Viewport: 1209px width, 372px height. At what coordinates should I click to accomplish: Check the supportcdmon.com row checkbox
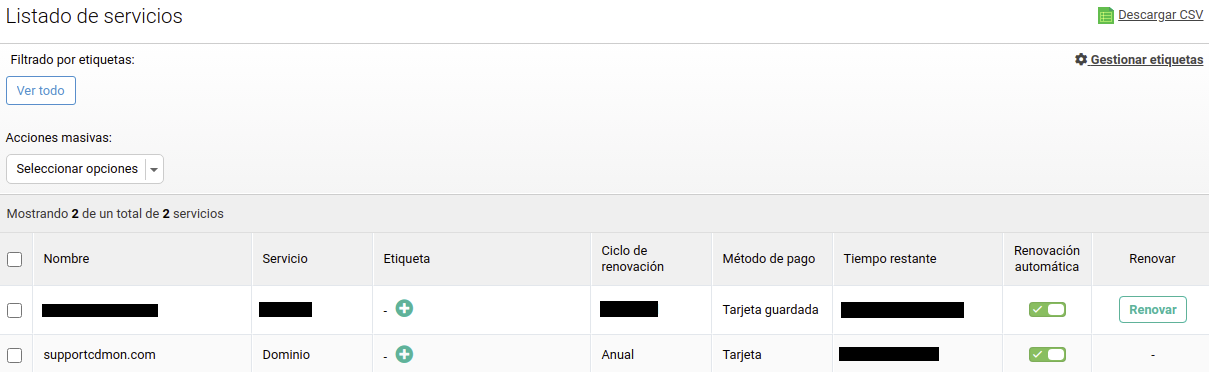coord(15,355)
